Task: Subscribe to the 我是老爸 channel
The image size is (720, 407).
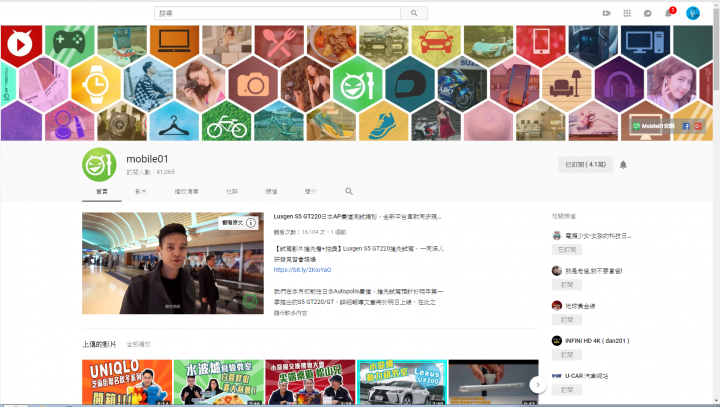Action: point(567,285)
